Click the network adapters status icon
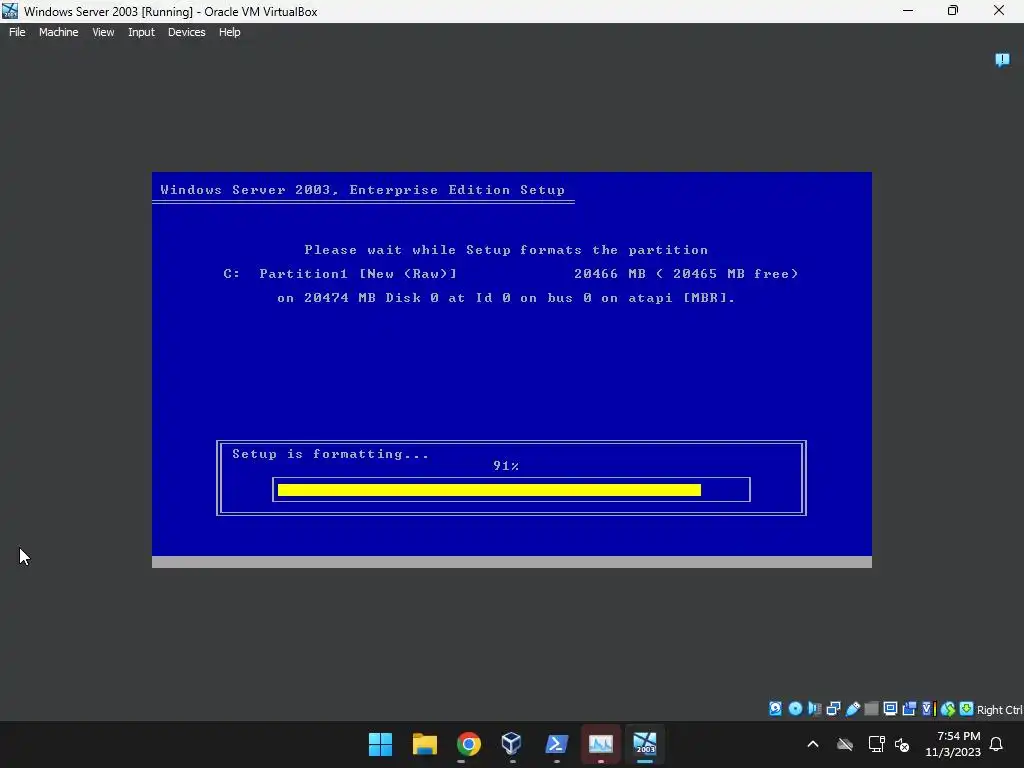The width and height of the screenshot is (1024, 768). click(833, 709)
